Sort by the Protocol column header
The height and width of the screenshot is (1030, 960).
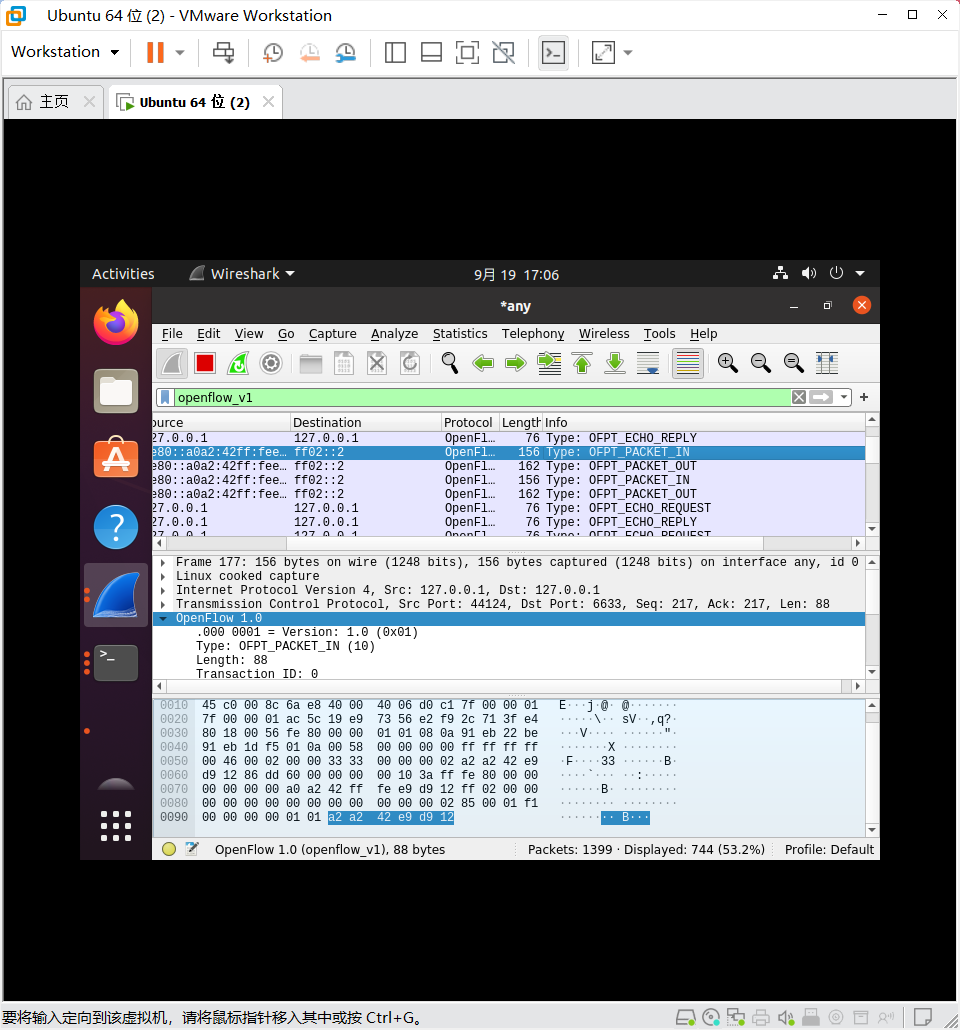coord(469,422)
